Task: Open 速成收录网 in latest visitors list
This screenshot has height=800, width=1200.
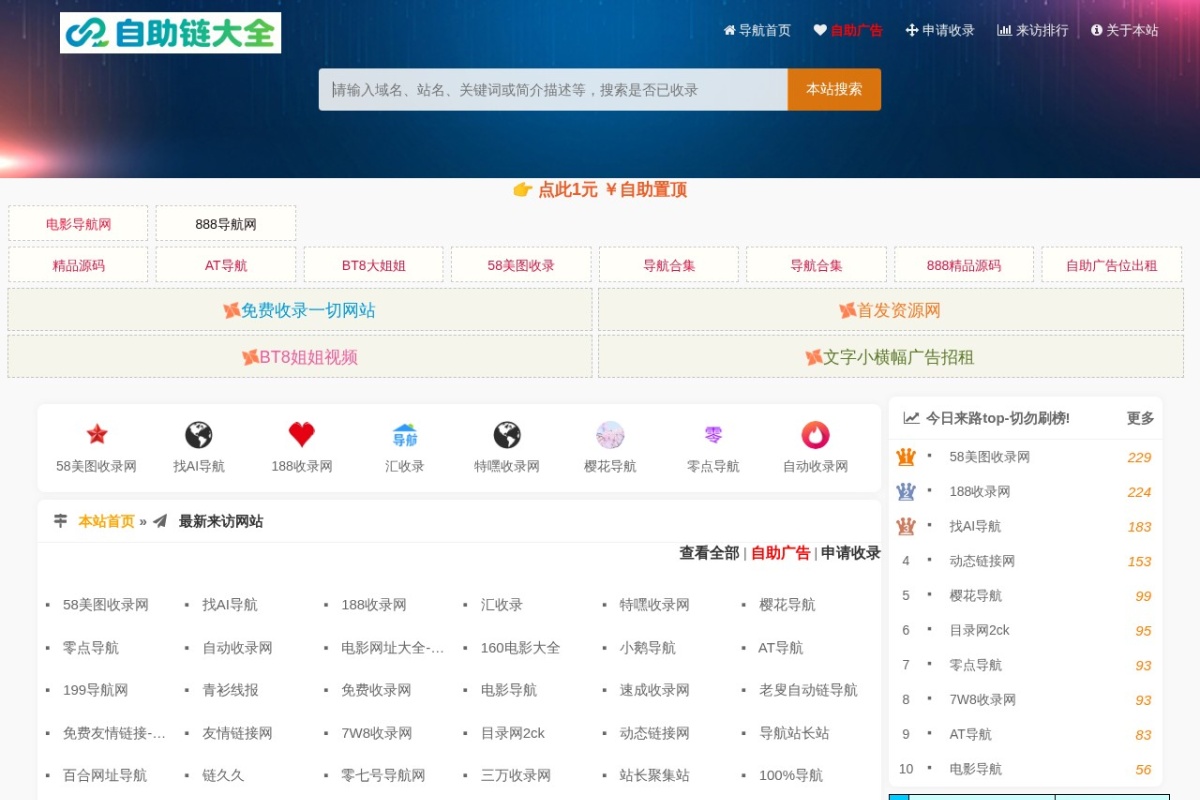Action: click(654, 690)
